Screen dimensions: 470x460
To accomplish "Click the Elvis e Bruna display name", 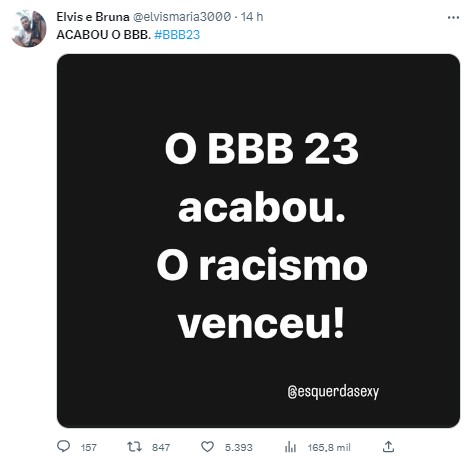I will tap(93, 17).
